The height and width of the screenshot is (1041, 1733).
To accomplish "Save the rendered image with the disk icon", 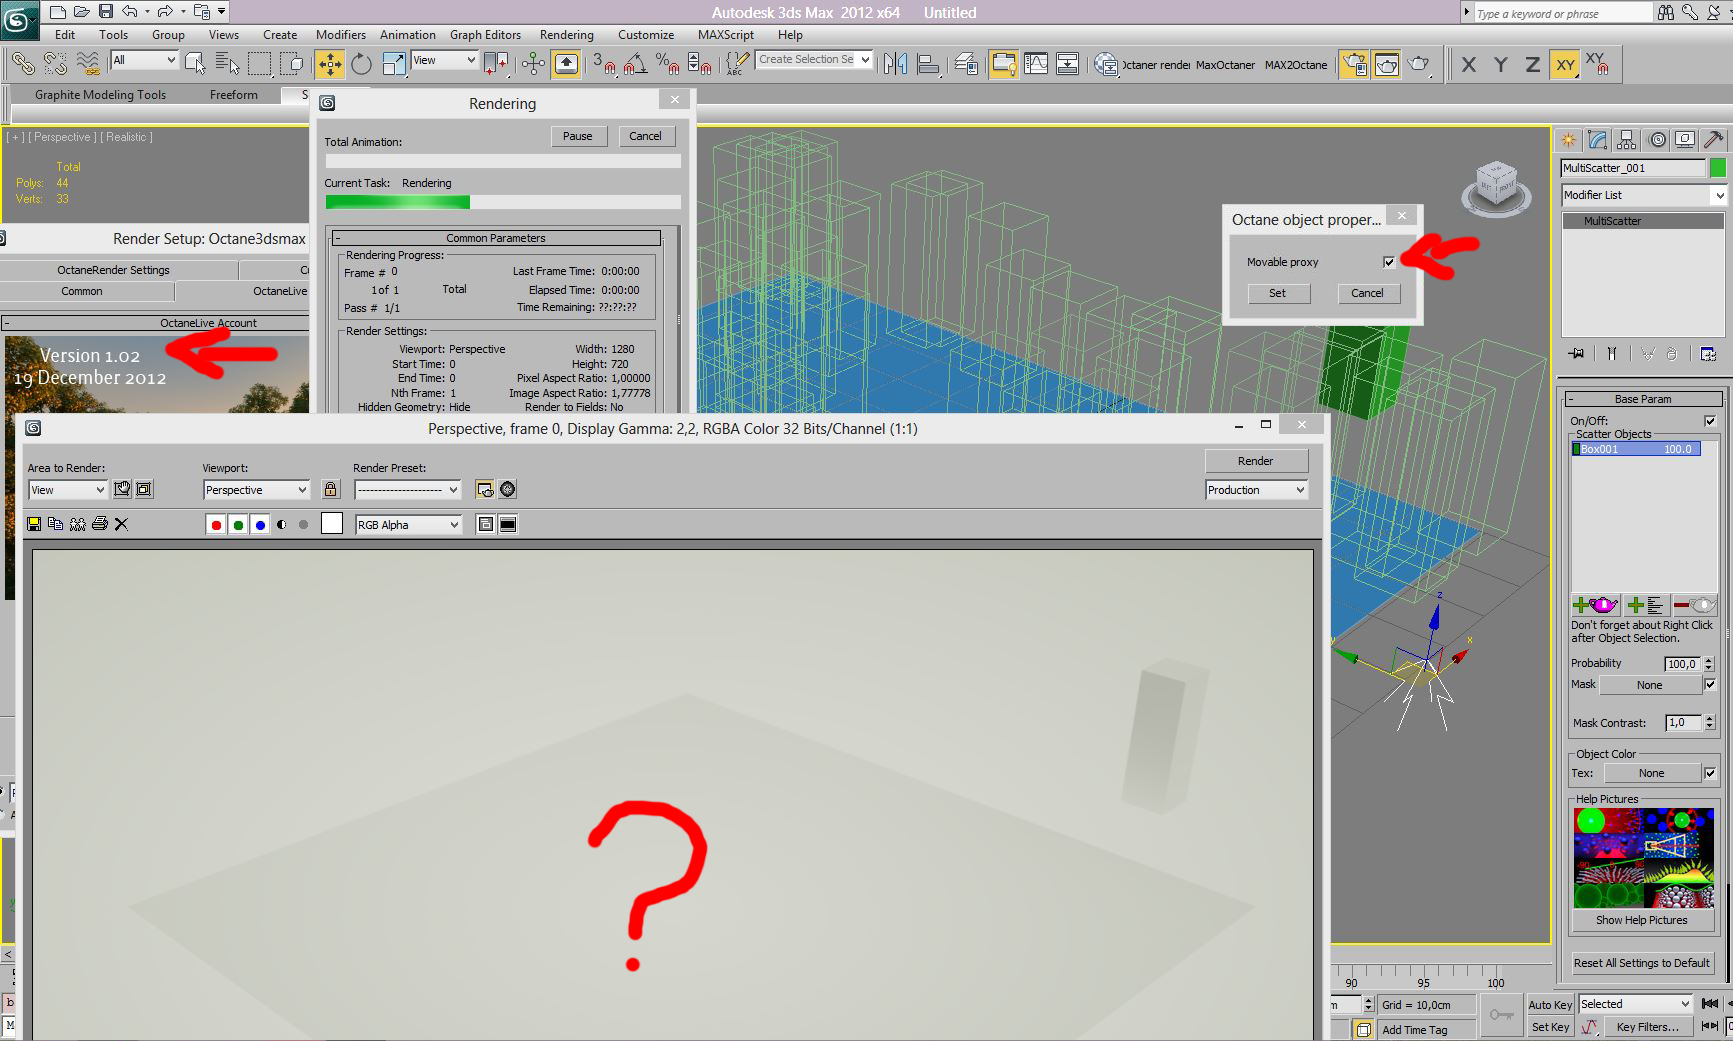I will 34,524.
